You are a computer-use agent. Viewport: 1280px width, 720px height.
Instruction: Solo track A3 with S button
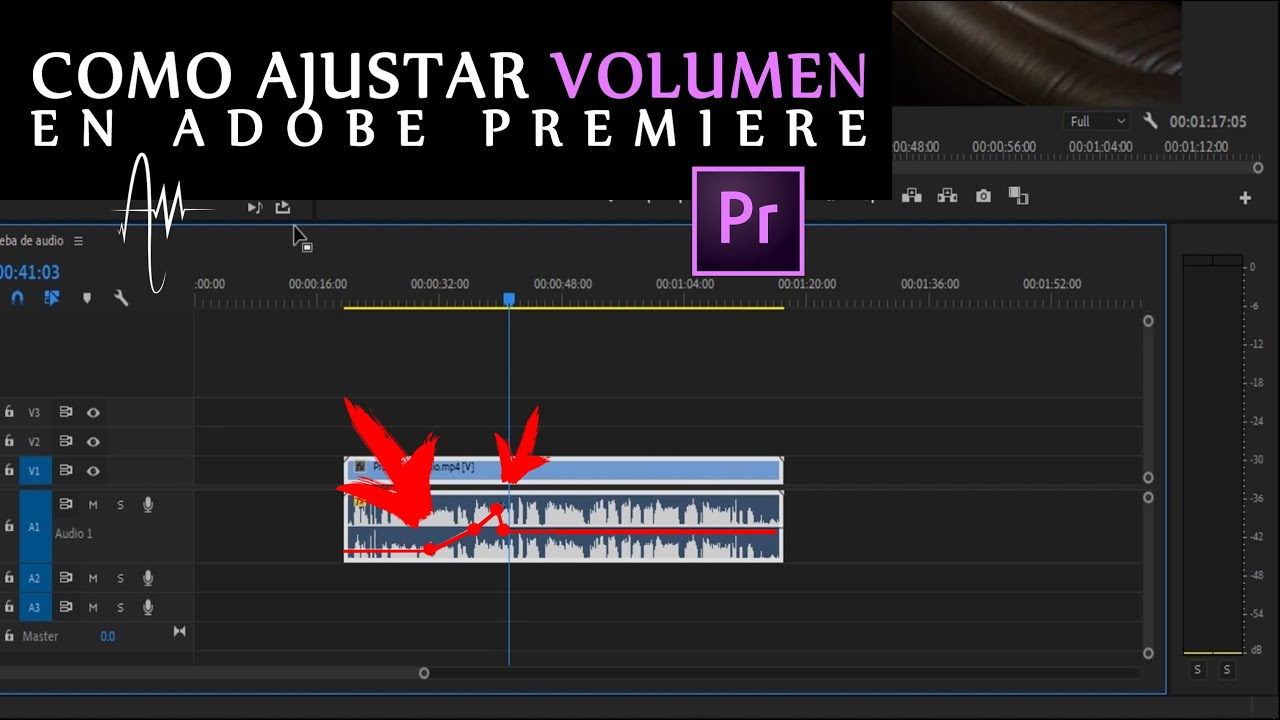[x=120, y=607]
